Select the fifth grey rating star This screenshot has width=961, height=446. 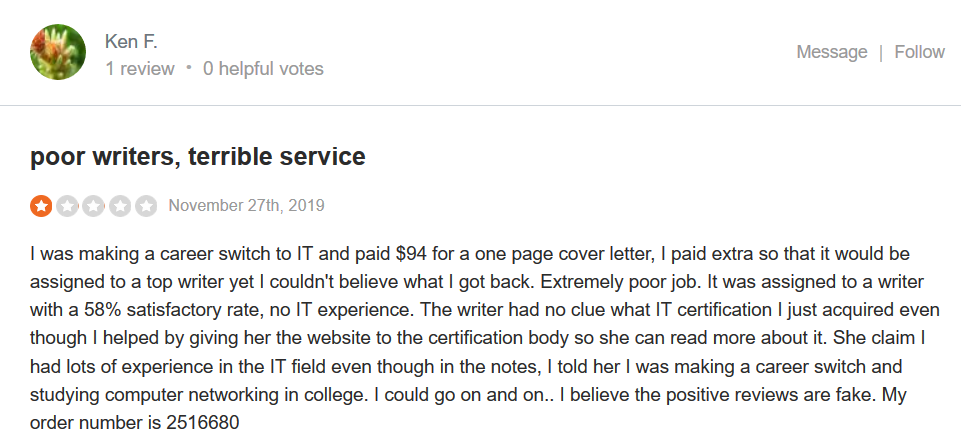coord(146,206)
